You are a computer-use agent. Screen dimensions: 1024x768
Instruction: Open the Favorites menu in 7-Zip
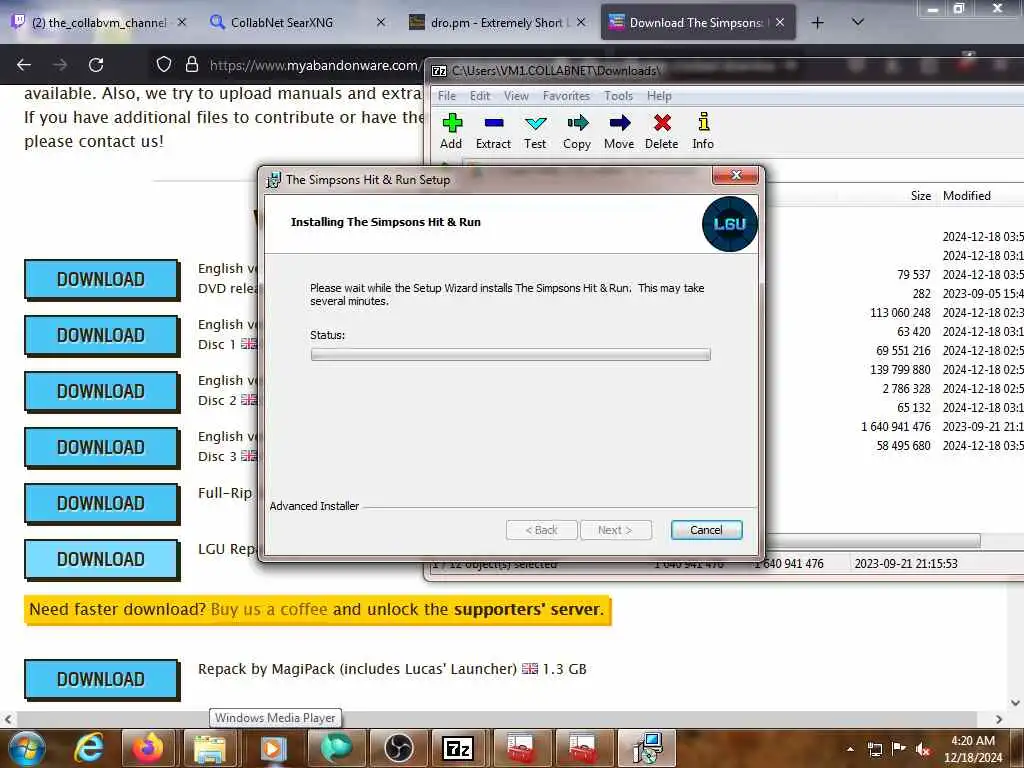(566, 96)
